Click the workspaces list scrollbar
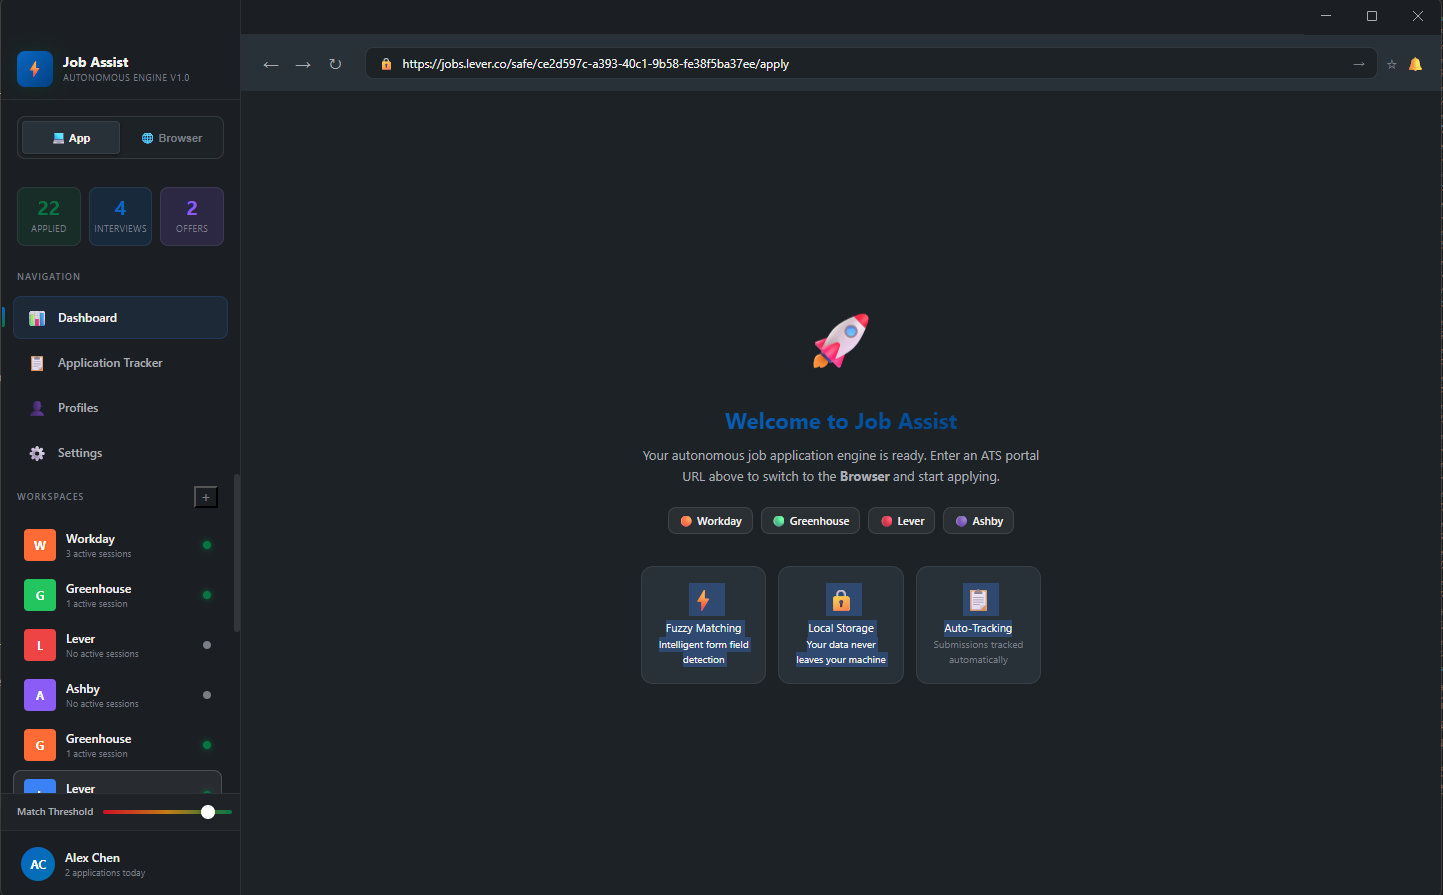 (237, 553)
